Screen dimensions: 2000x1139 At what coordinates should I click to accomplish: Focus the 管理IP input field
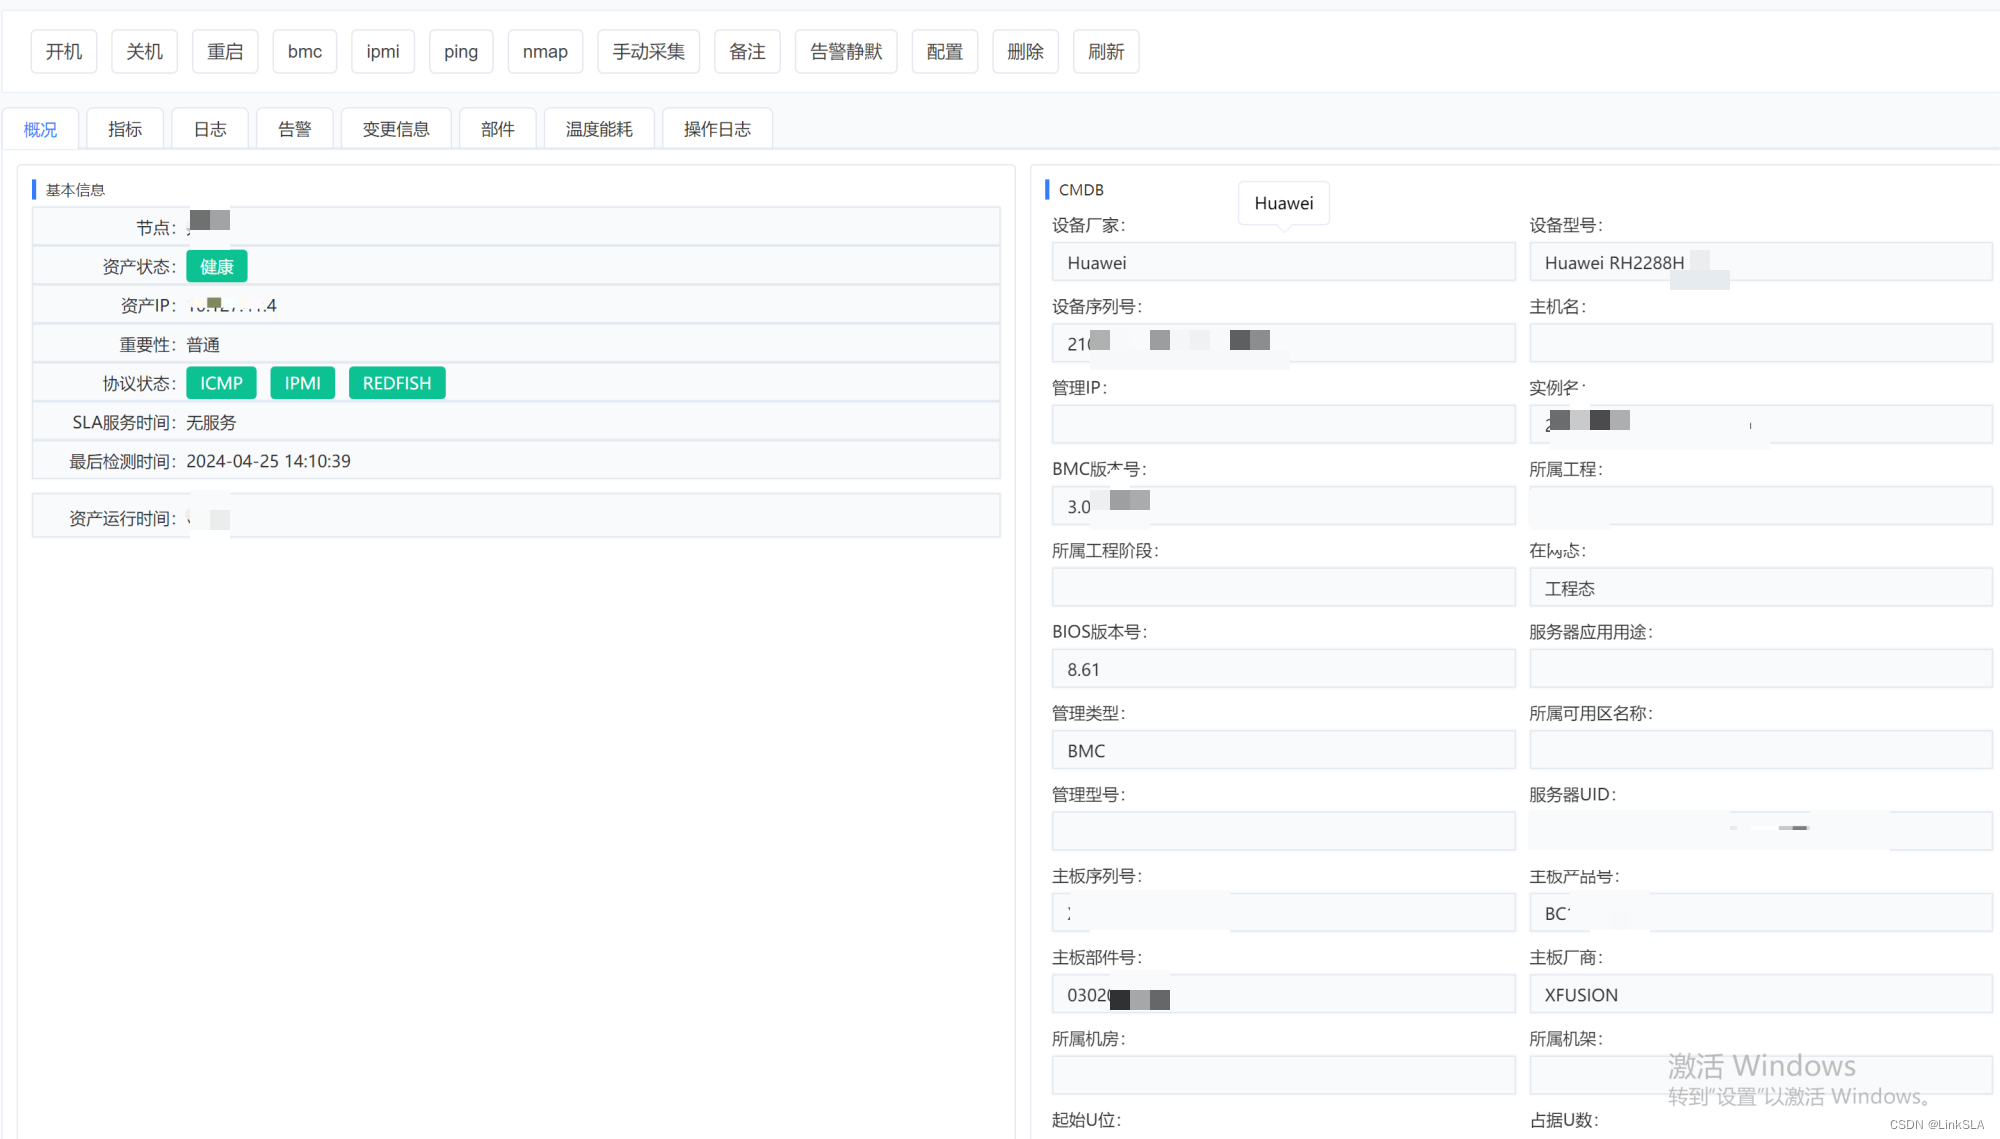(x=1283, y=425)
